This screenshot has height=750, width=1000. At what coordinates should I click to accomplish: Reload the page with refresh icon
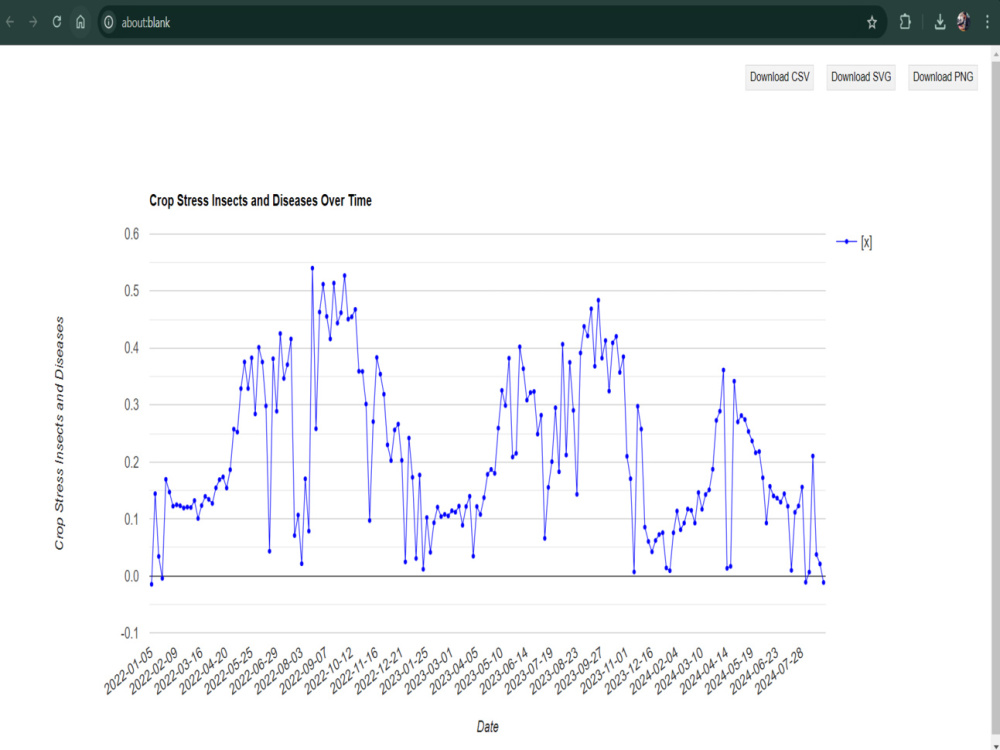coord(57,22)
